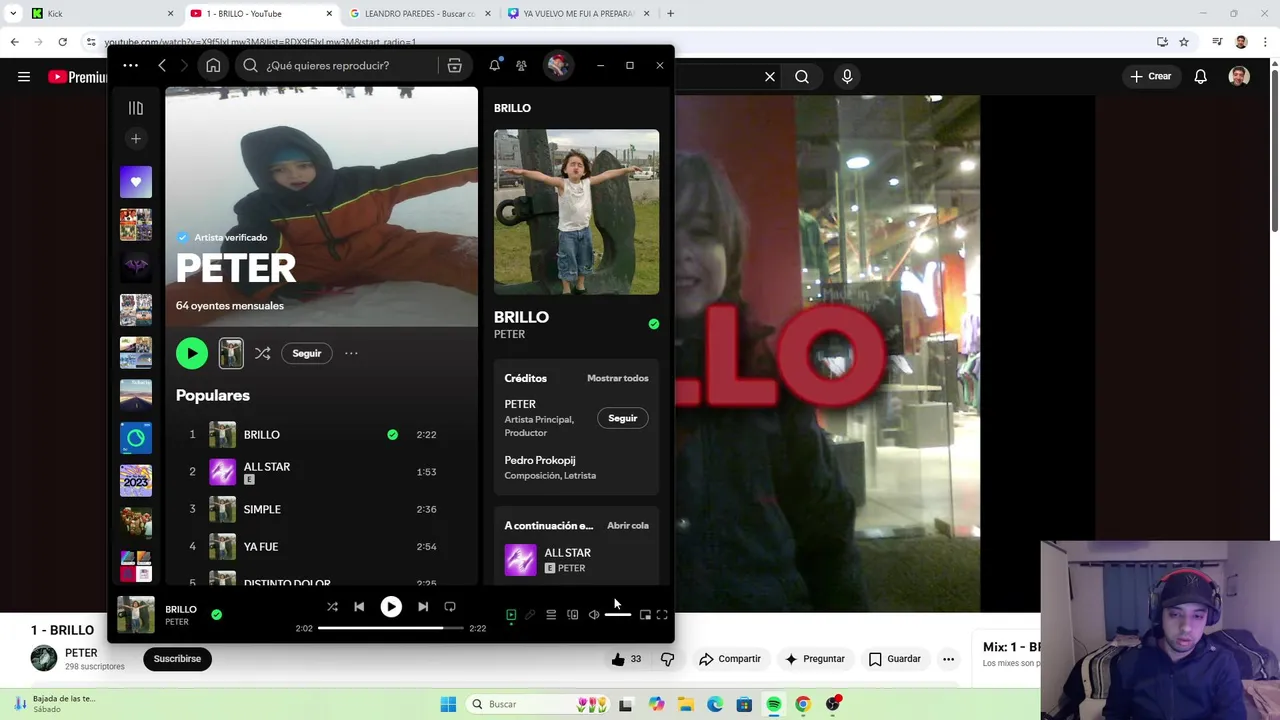Click YouTube search magnifier button
This screenshot has width=1280, height=720.
point(802,77)
